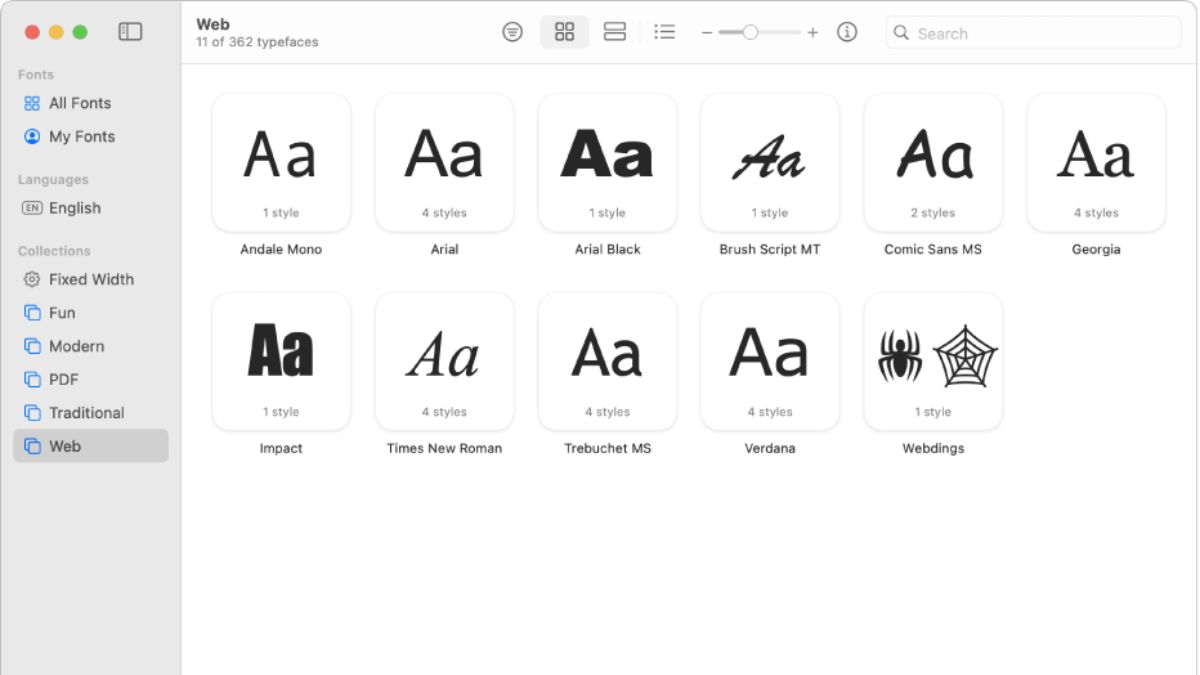Open the filter options icon in toolbar

click(x=512, y=32)
